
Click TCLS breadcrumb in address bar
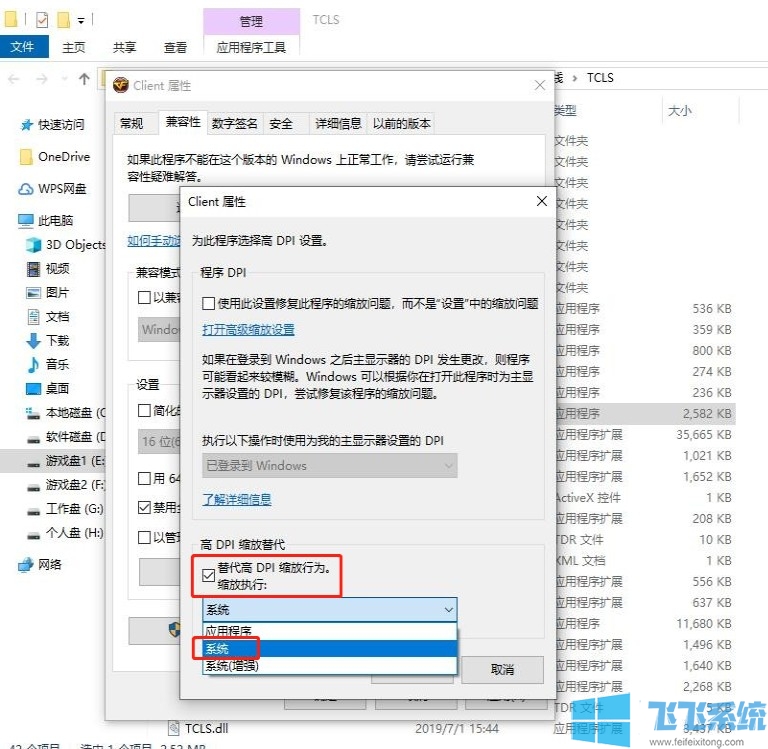[x=600, y=78]
